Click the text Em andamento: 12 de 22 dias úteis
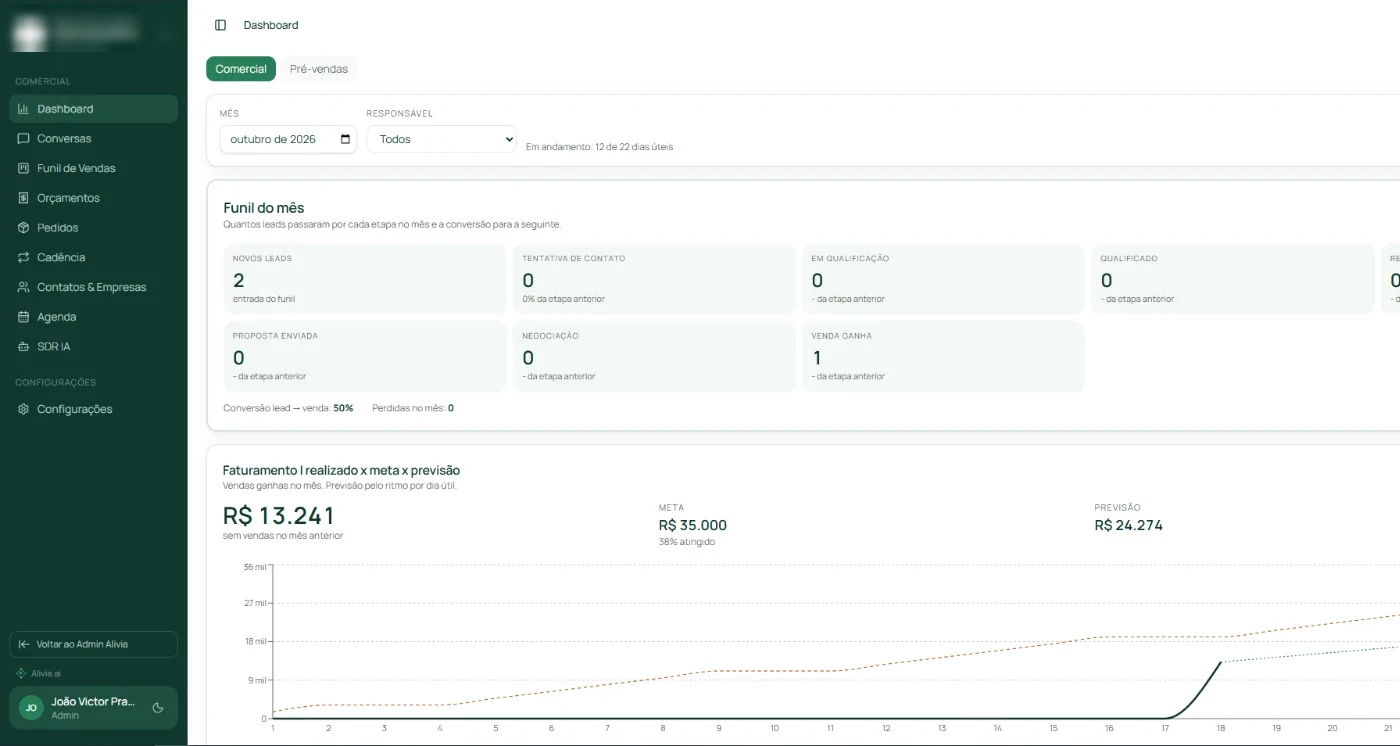Image resolution: width=1400 pixels, height=746 pixels. [x=600, y=147]
